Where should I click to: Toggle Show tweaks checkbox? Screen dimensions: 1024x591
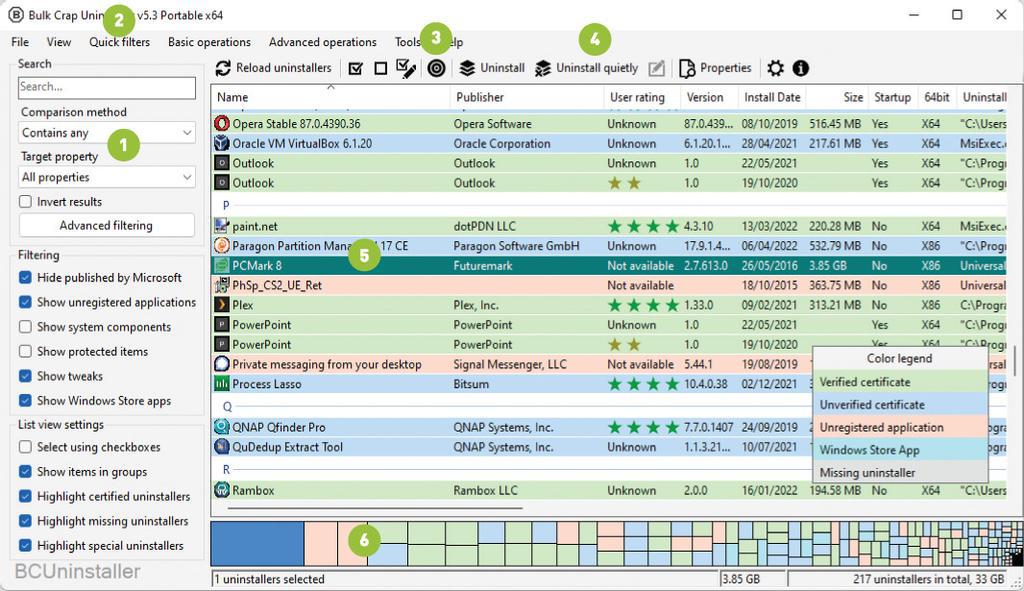(25, 376)
